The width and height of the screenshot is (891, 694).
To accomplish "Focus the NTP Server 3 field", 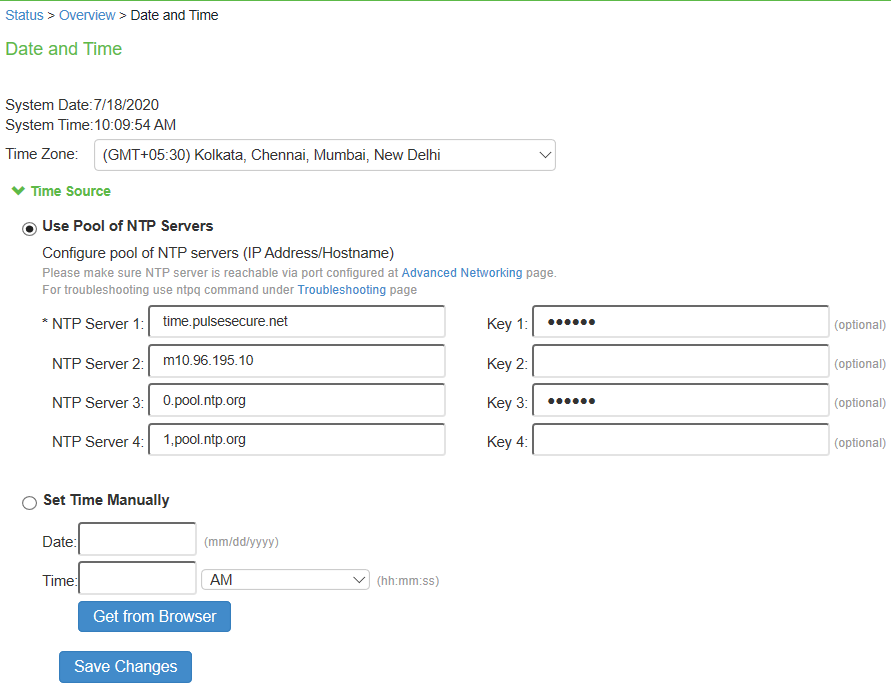I will 296,401.
